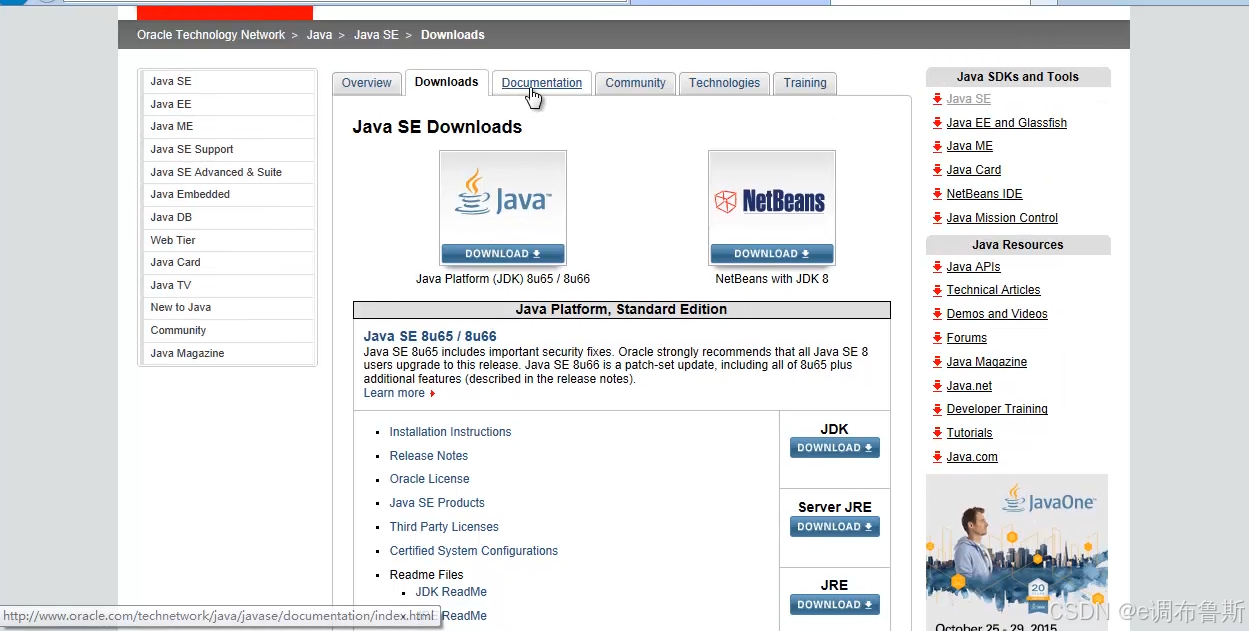
Task: Open Java EE and Glassfish link
Action: (1007, 123)
